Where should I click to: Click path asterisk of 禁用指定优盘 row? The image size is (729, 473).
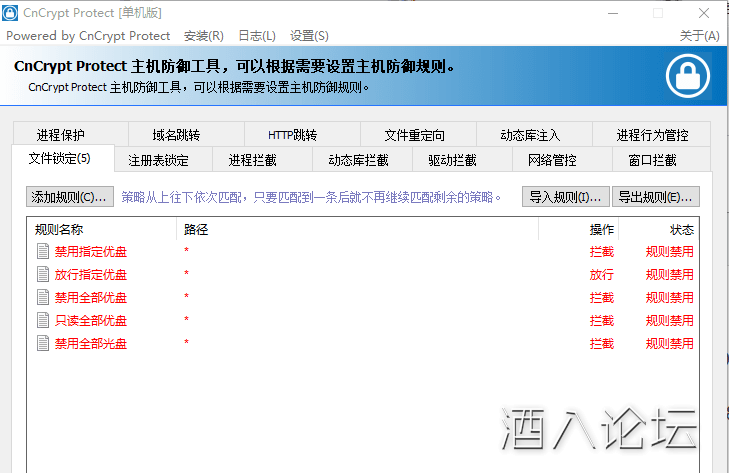tap(186, 250)
